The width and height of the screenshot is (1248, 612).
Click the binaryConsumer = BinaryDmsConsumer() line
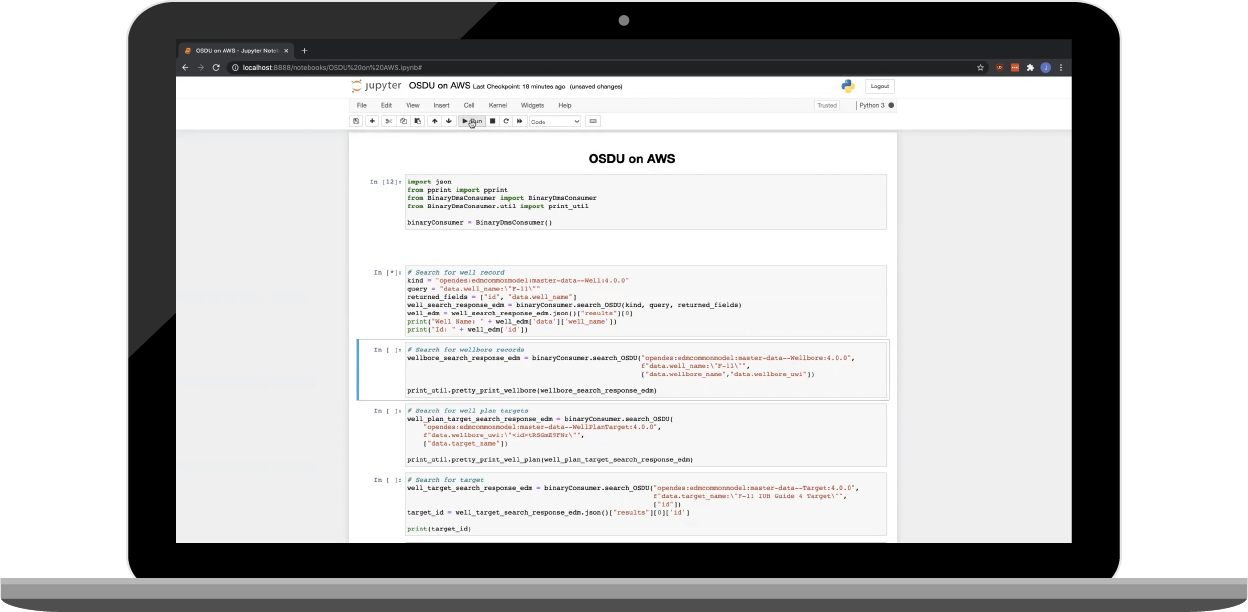(x=479, y=222)
